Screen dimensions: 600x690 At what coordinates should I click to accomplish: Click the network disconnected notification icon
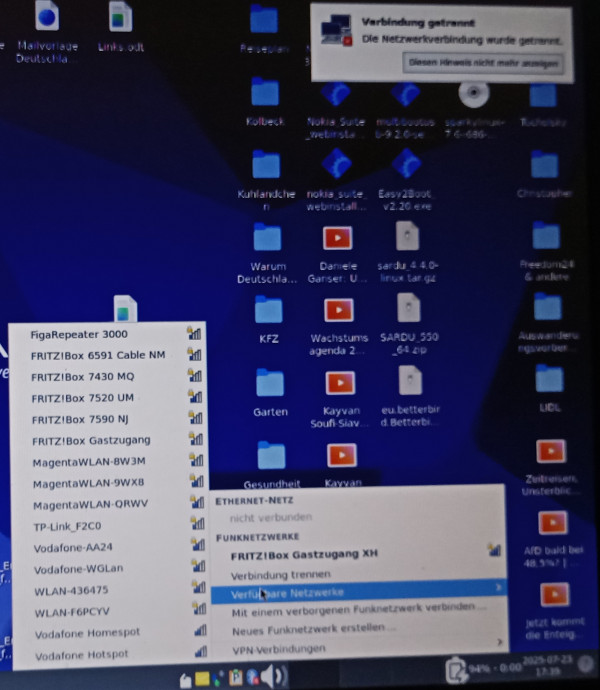[336, 29]
